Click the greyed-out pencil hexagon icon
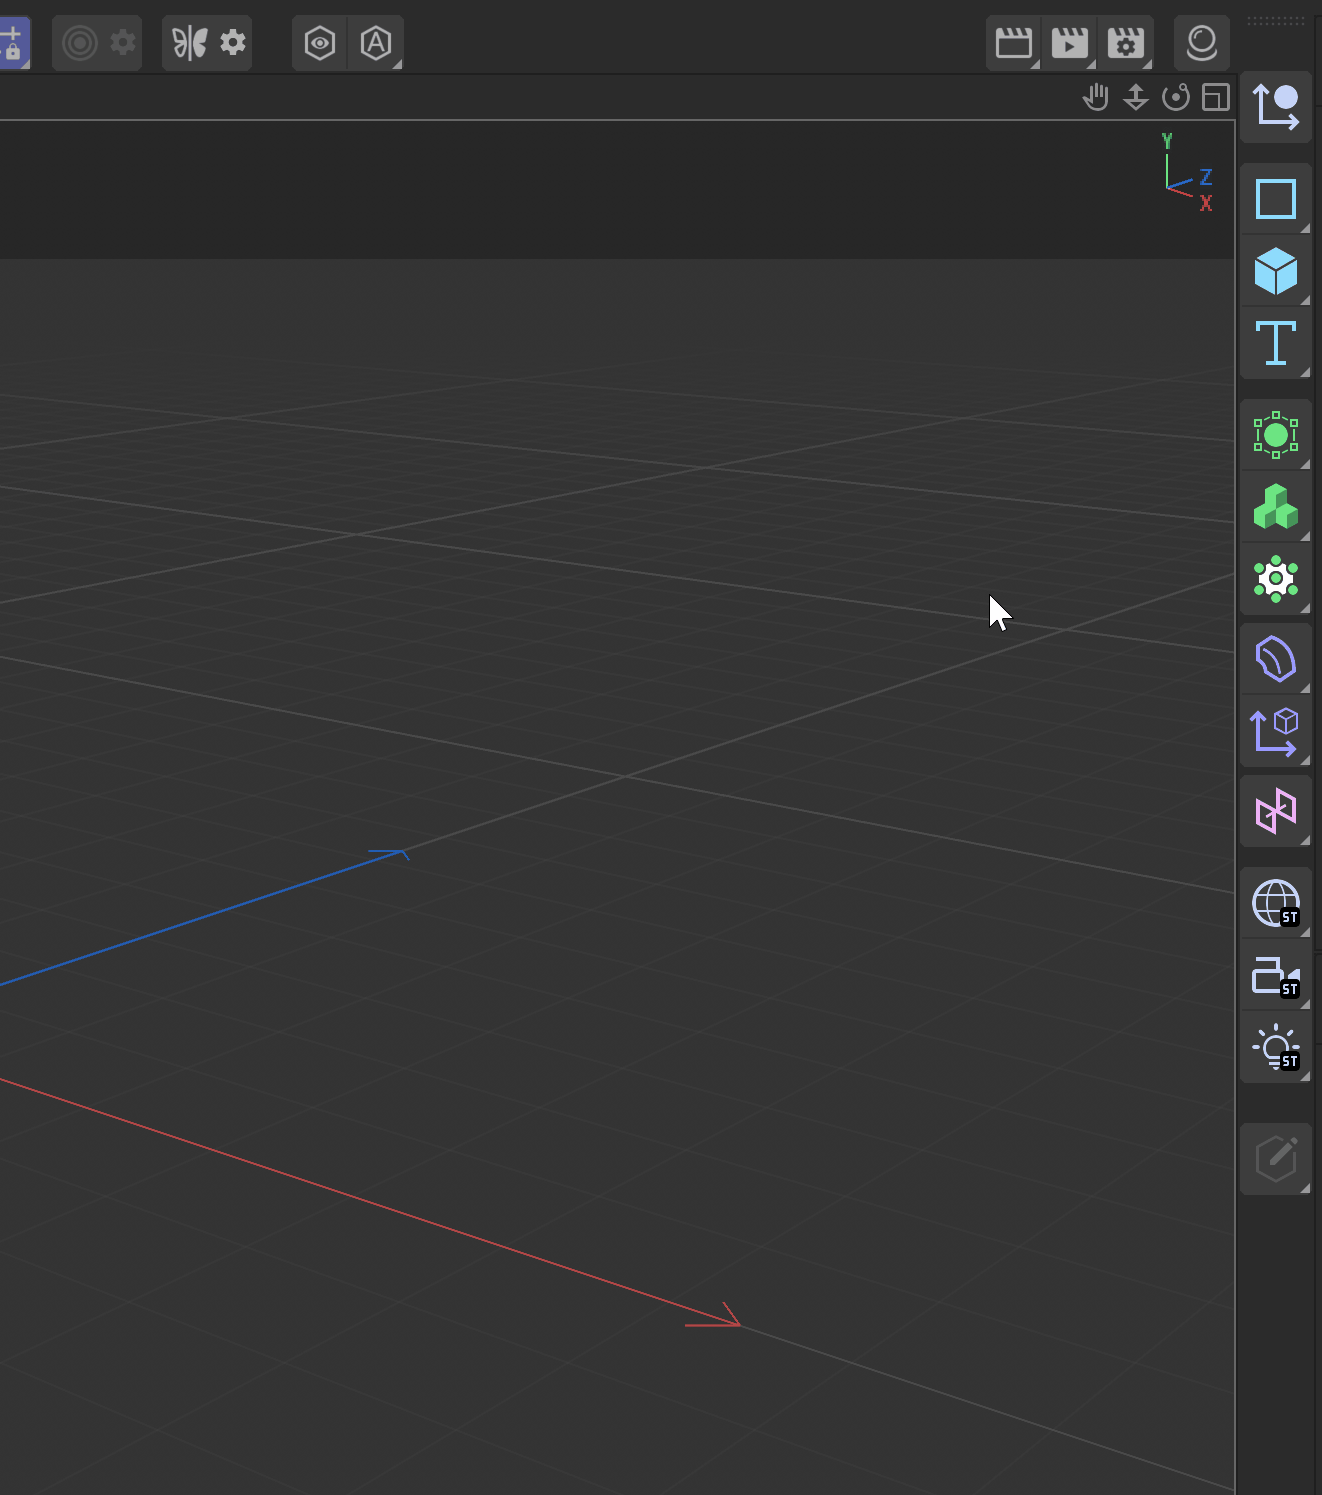 pos(1276,1159)
